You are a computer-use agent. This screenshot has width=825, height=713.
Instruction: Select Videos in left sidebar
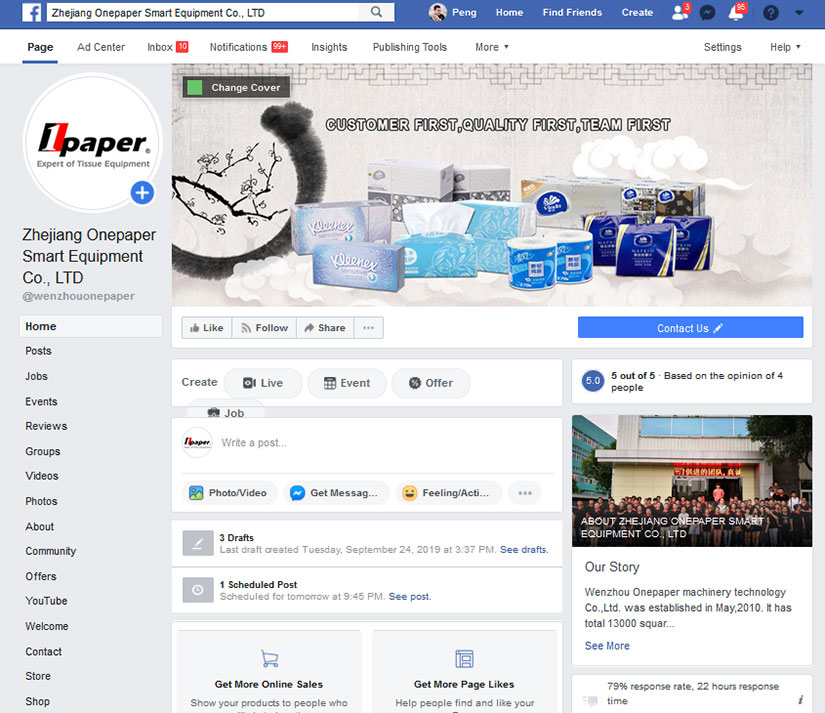pos(42,476)
